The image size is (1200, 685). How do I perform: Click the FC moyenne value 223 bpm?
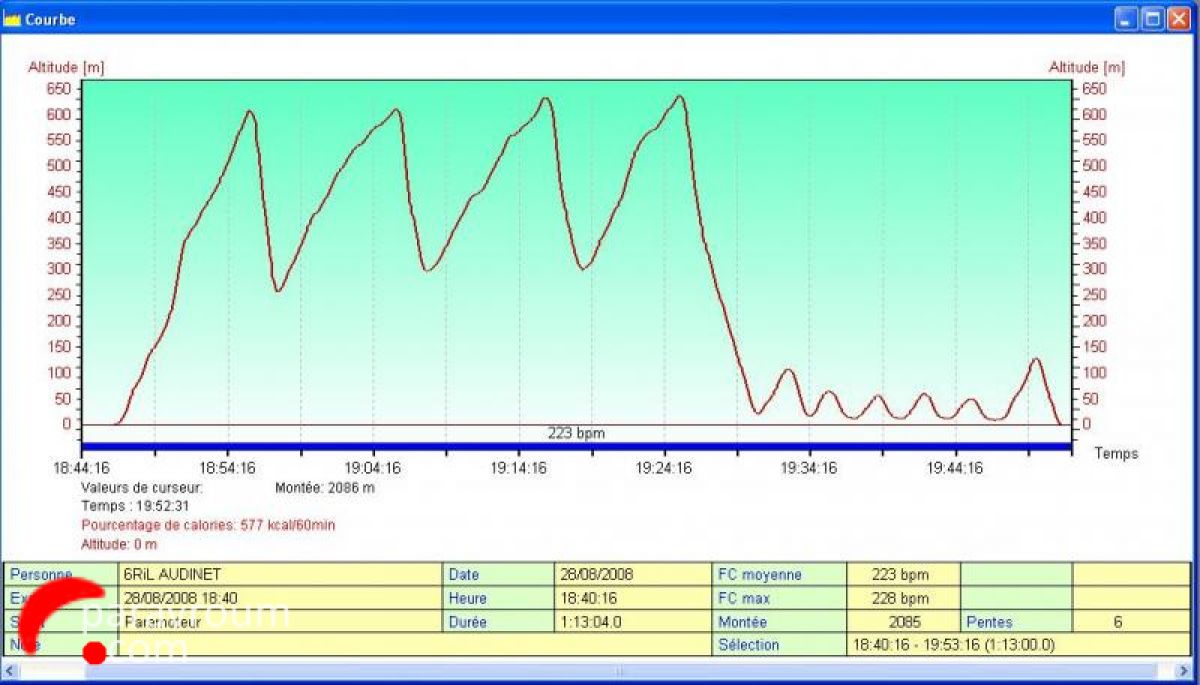pyautogui.click(x=902, y=575)
